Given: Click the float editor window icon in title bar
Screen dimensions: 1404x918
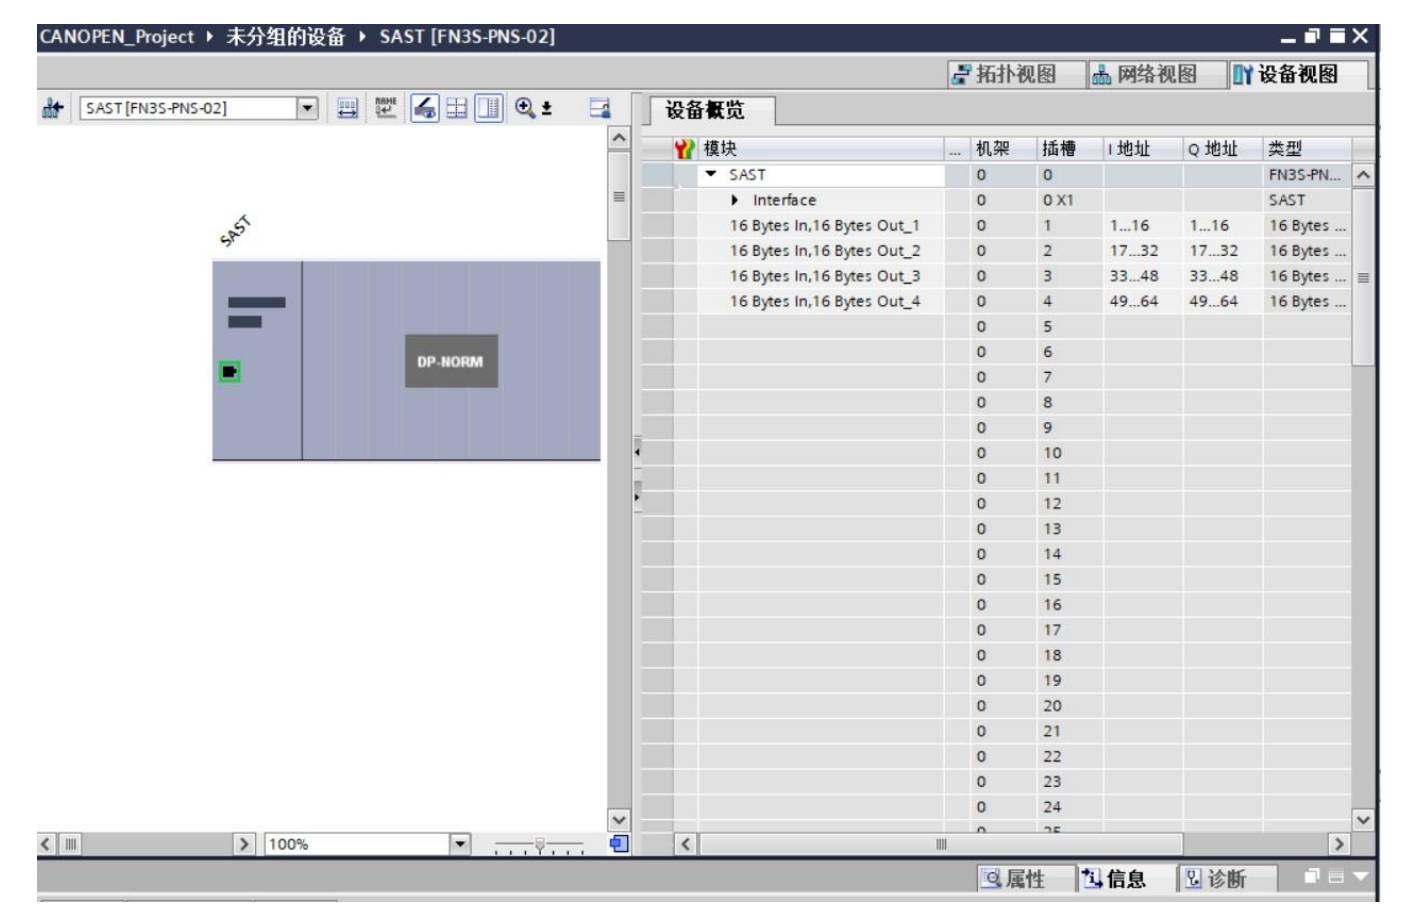Looking at the screenshot, I should 1312,36.
